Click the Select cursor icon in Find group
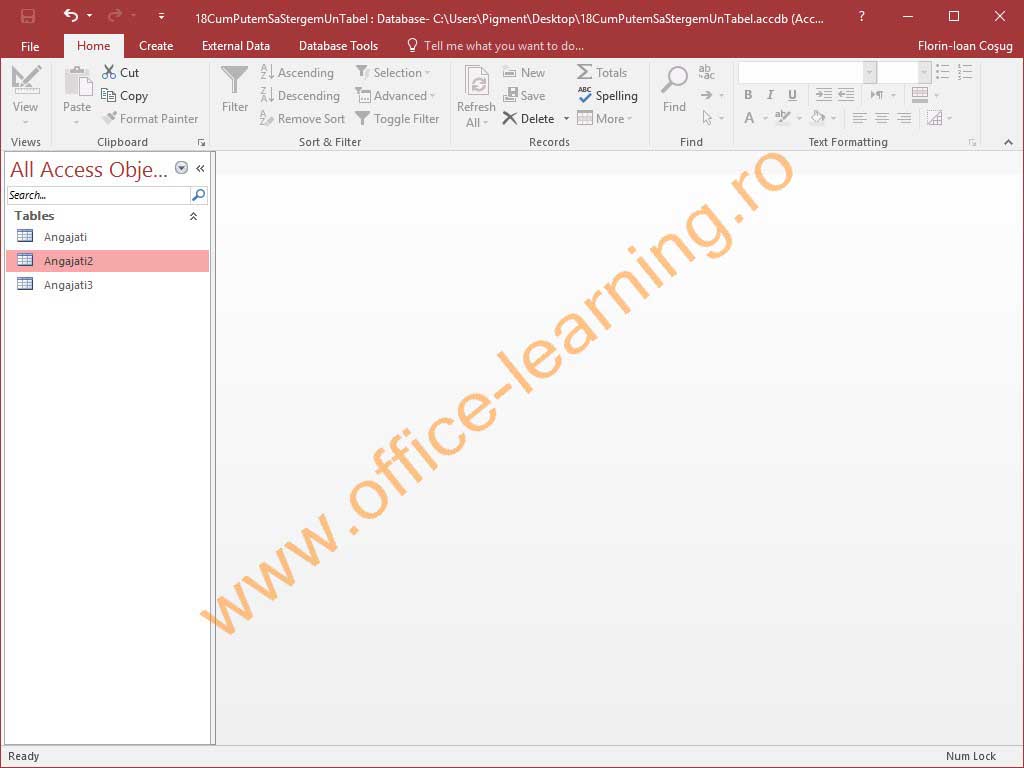Screen dimensions: 1024x768 [707, 118]
